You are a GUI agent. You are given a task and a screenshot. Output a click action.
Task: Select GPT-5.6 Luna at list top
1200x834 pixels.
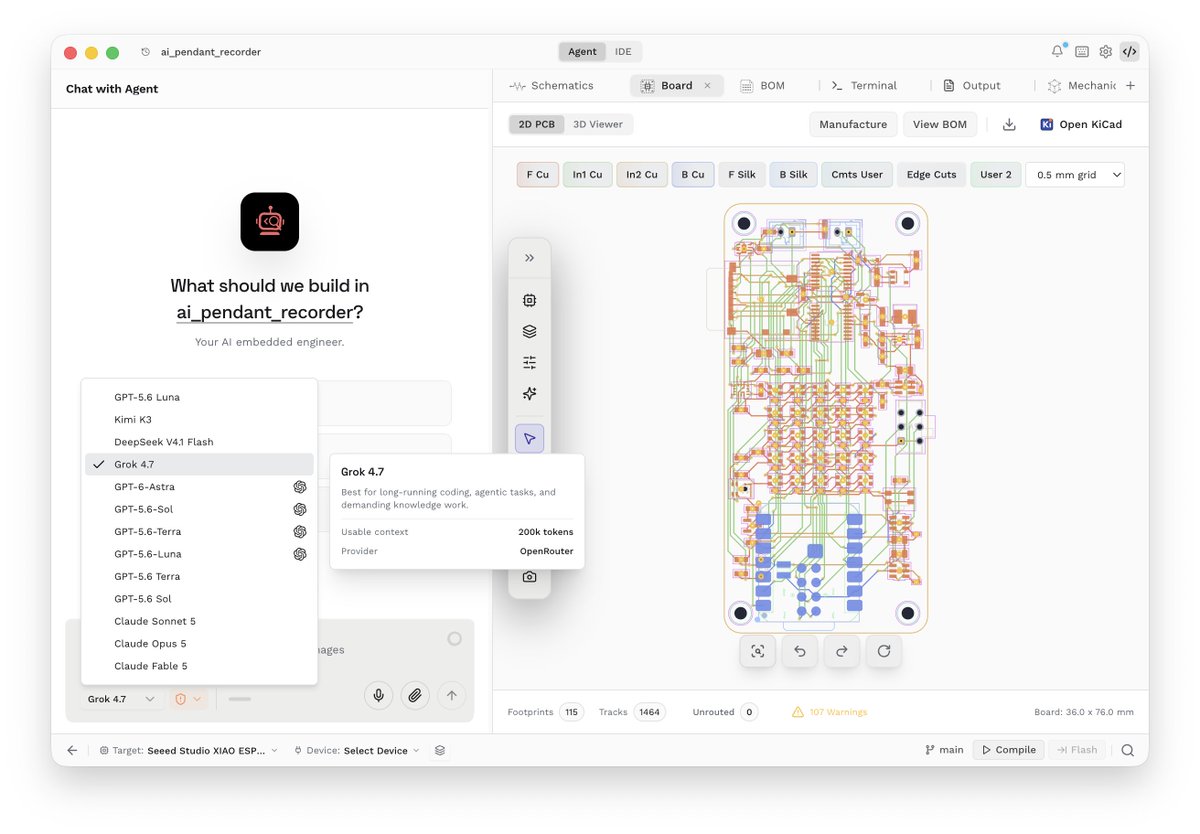(199, 397)
